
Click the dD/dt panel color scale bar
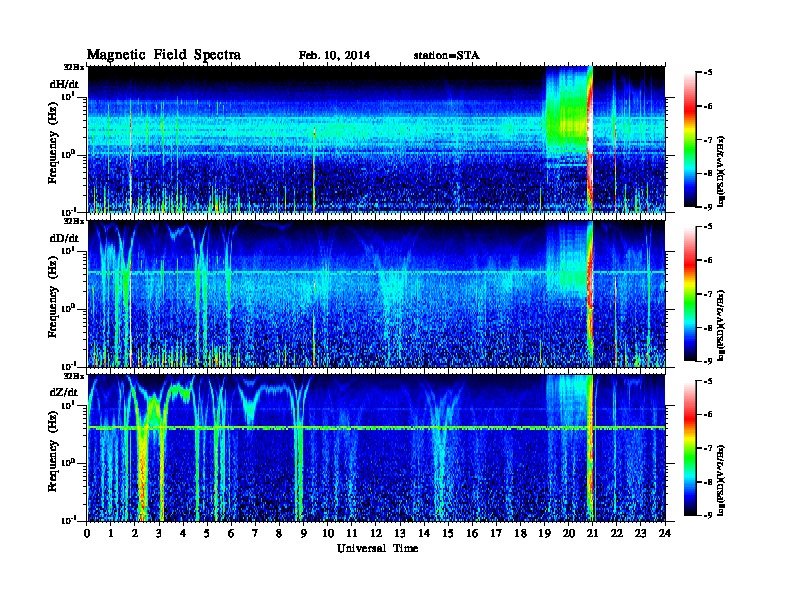[x=690, y=293]
